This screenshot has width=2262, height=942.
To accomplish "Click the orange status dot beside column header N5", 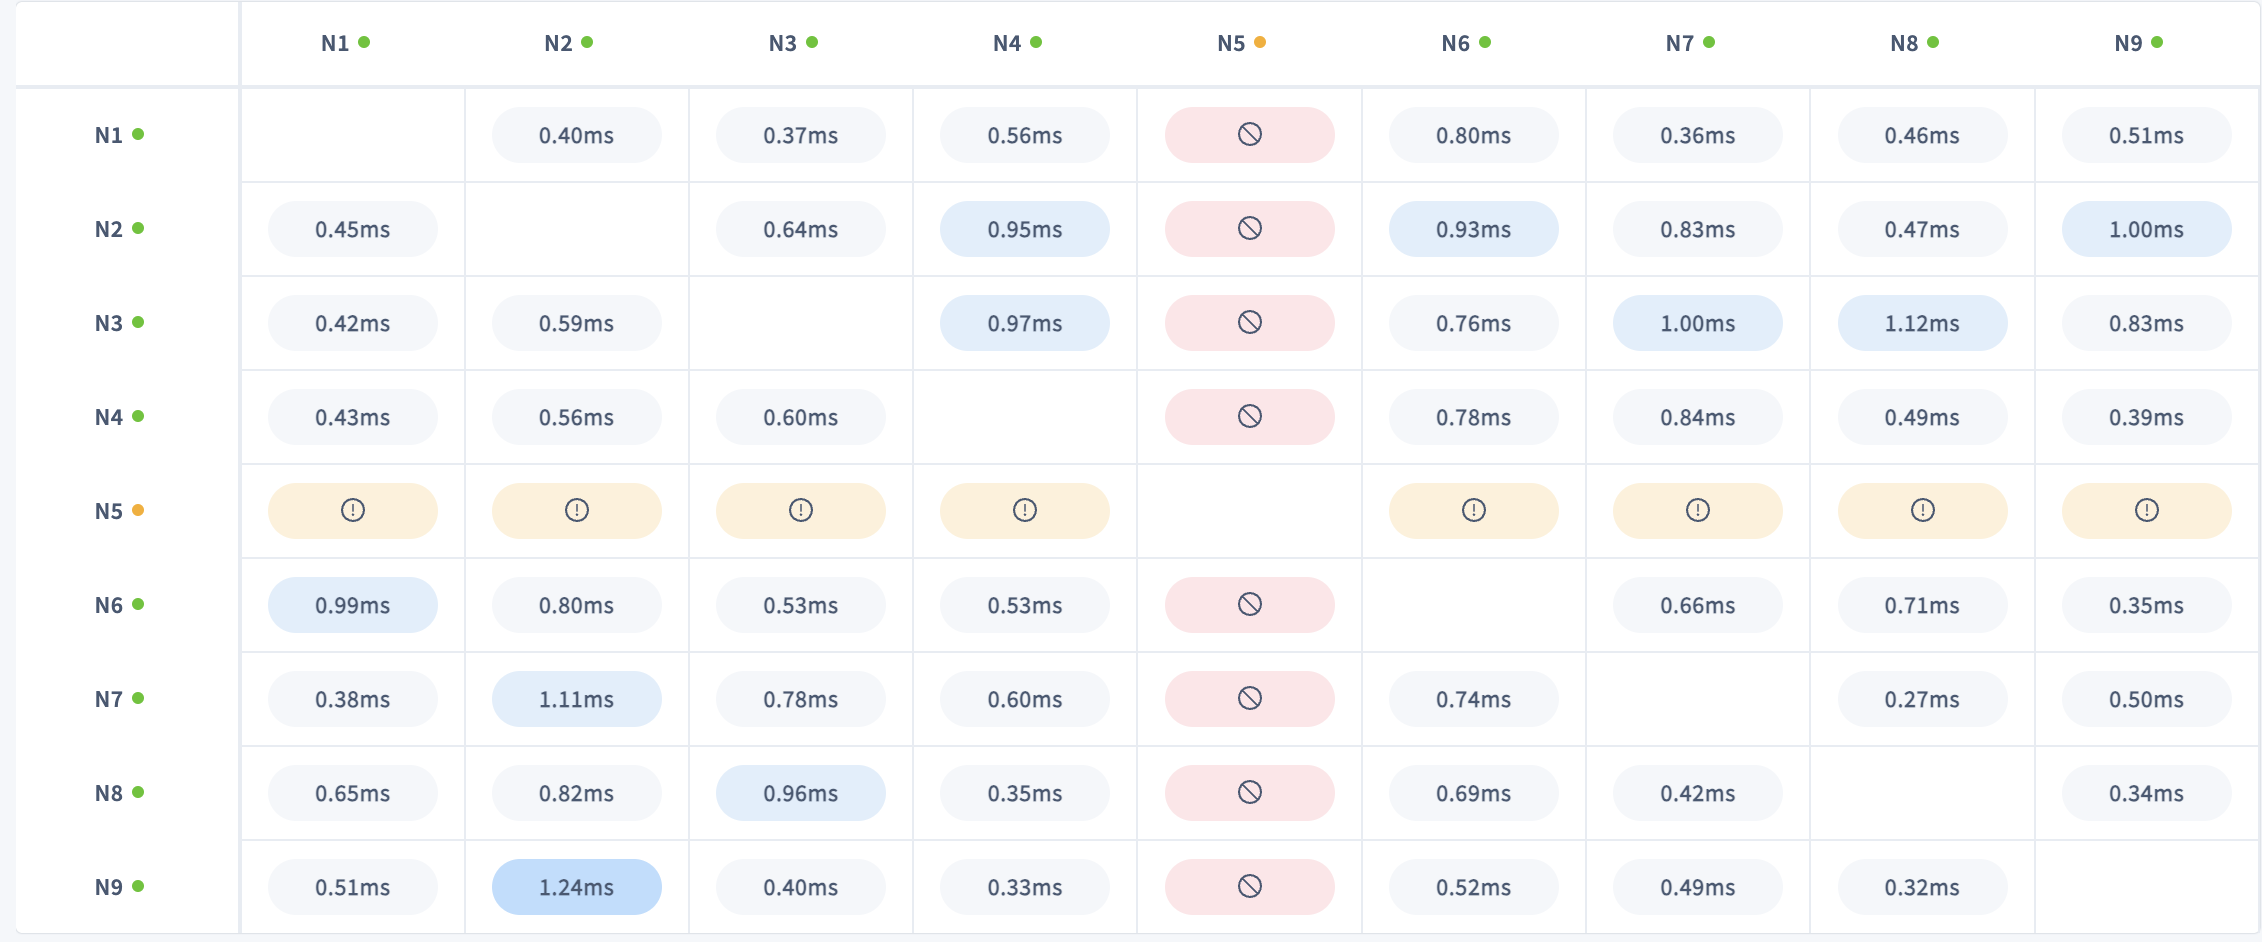I will (1260, 42).
